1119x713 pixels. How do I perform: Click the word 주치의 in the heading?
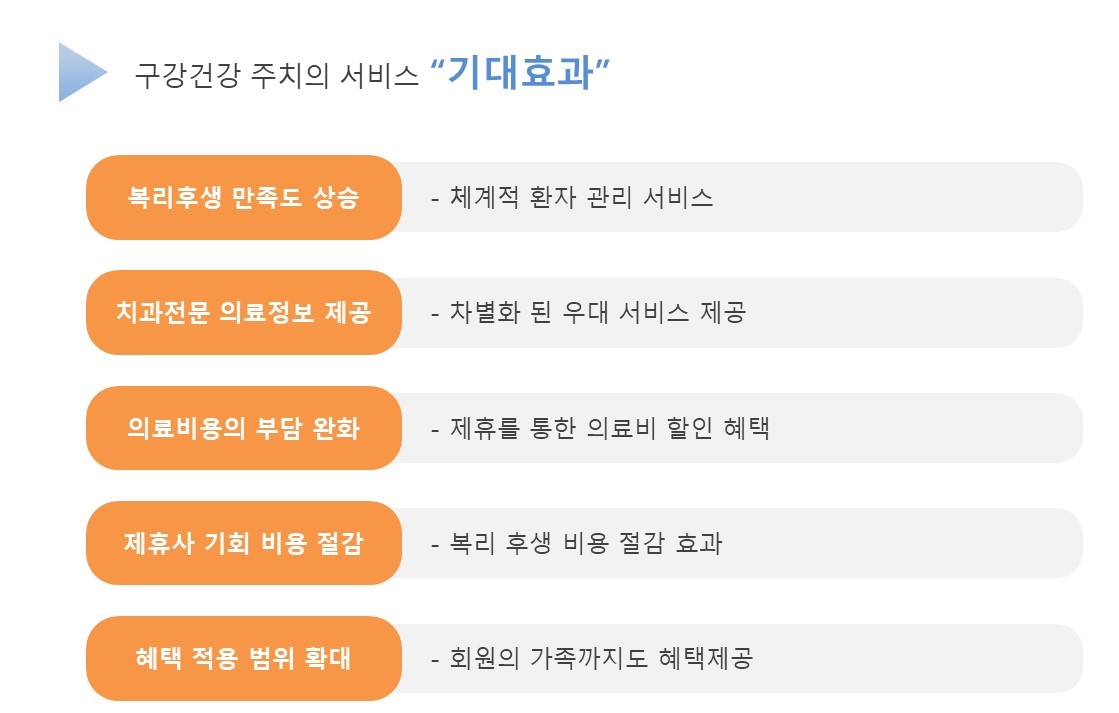tap(290, 75)
